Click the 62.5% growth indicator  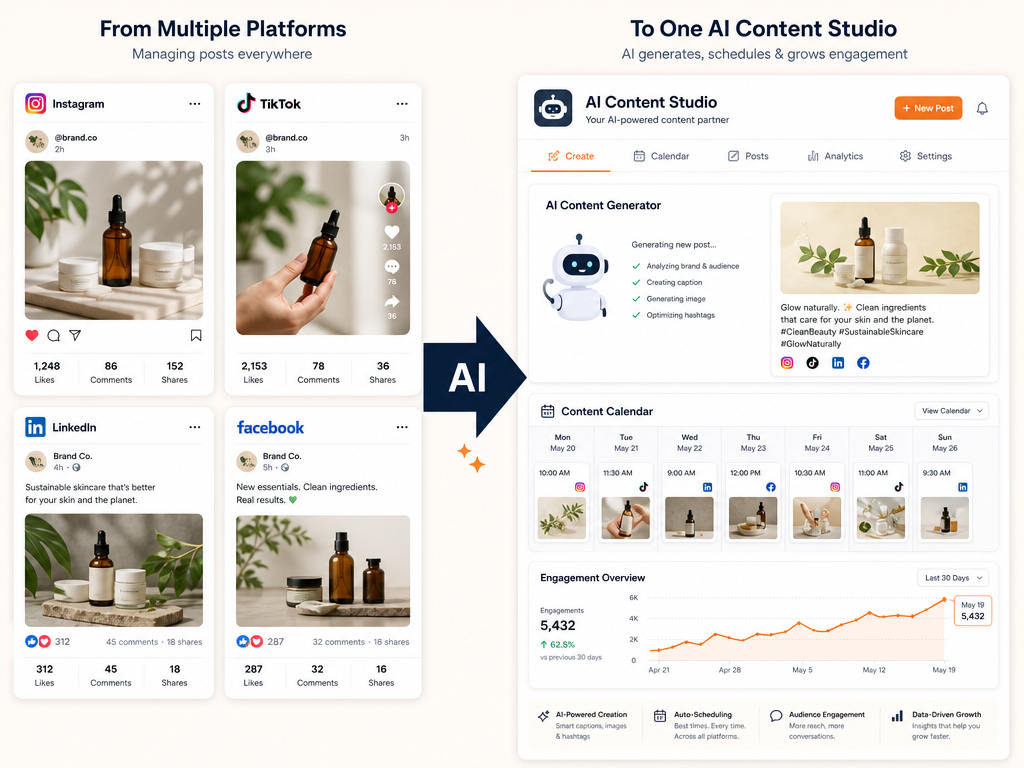click(x=557, y=645)
